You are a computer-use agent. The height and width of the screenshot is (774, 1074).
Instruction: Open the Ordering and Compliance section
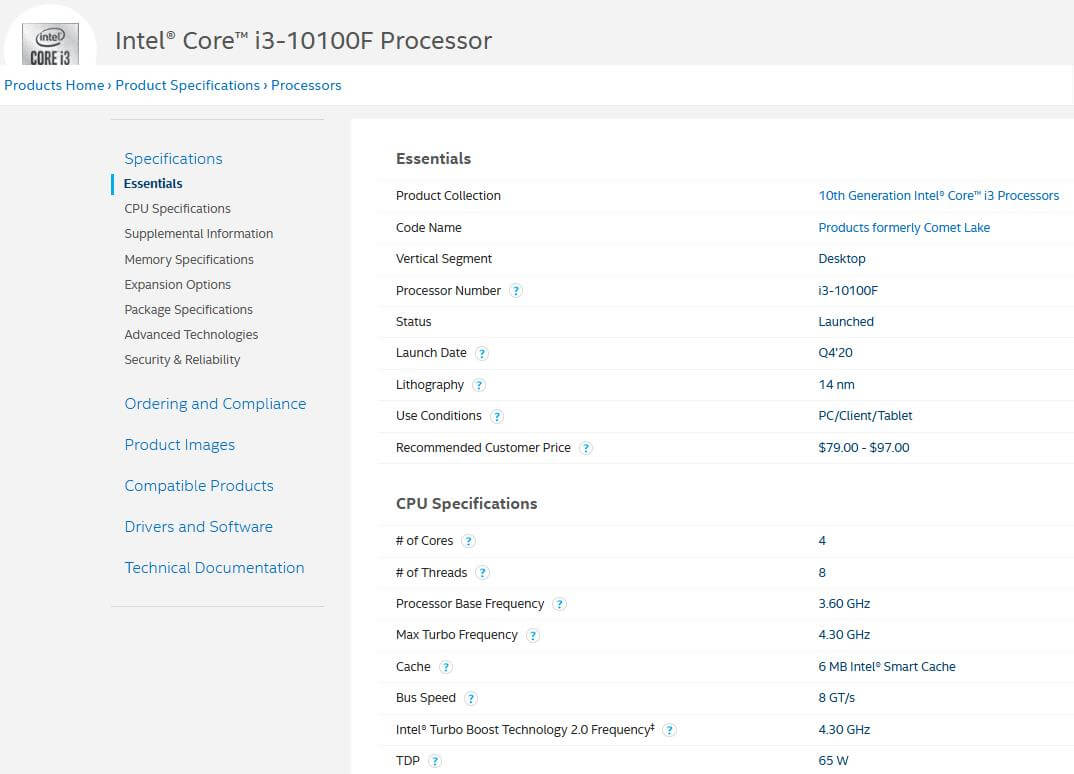coord(215,404)
